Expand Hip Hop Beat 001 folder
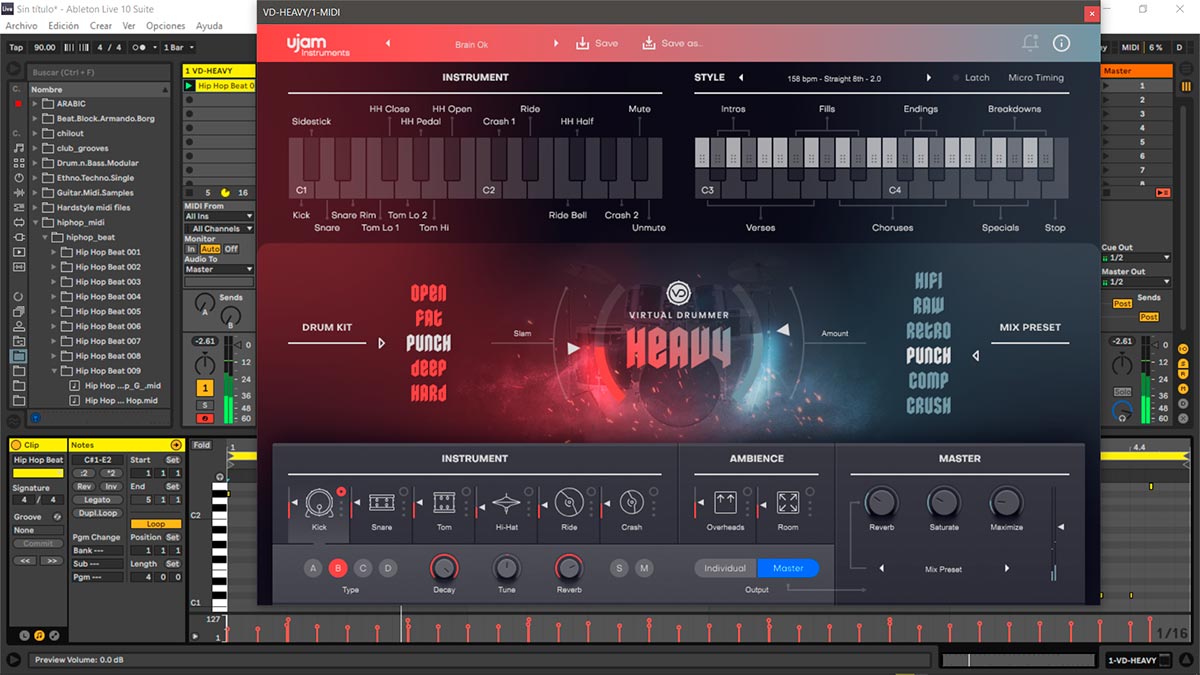 55,252
